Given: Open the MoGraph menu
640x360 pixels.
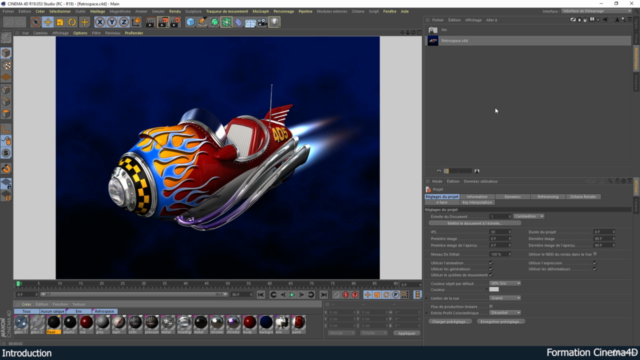Looking at the screenshot, I should point(260,11).
